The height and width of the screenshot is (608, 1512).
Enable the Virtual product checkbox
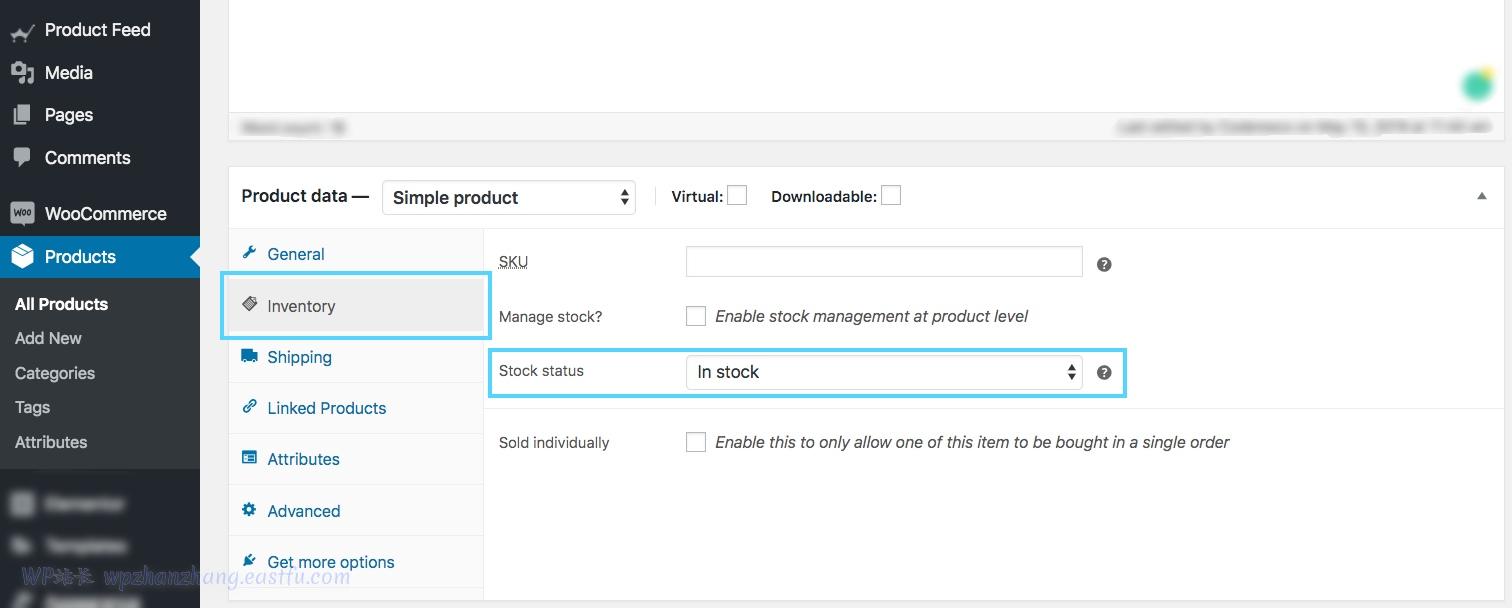[x=737, y=196]
